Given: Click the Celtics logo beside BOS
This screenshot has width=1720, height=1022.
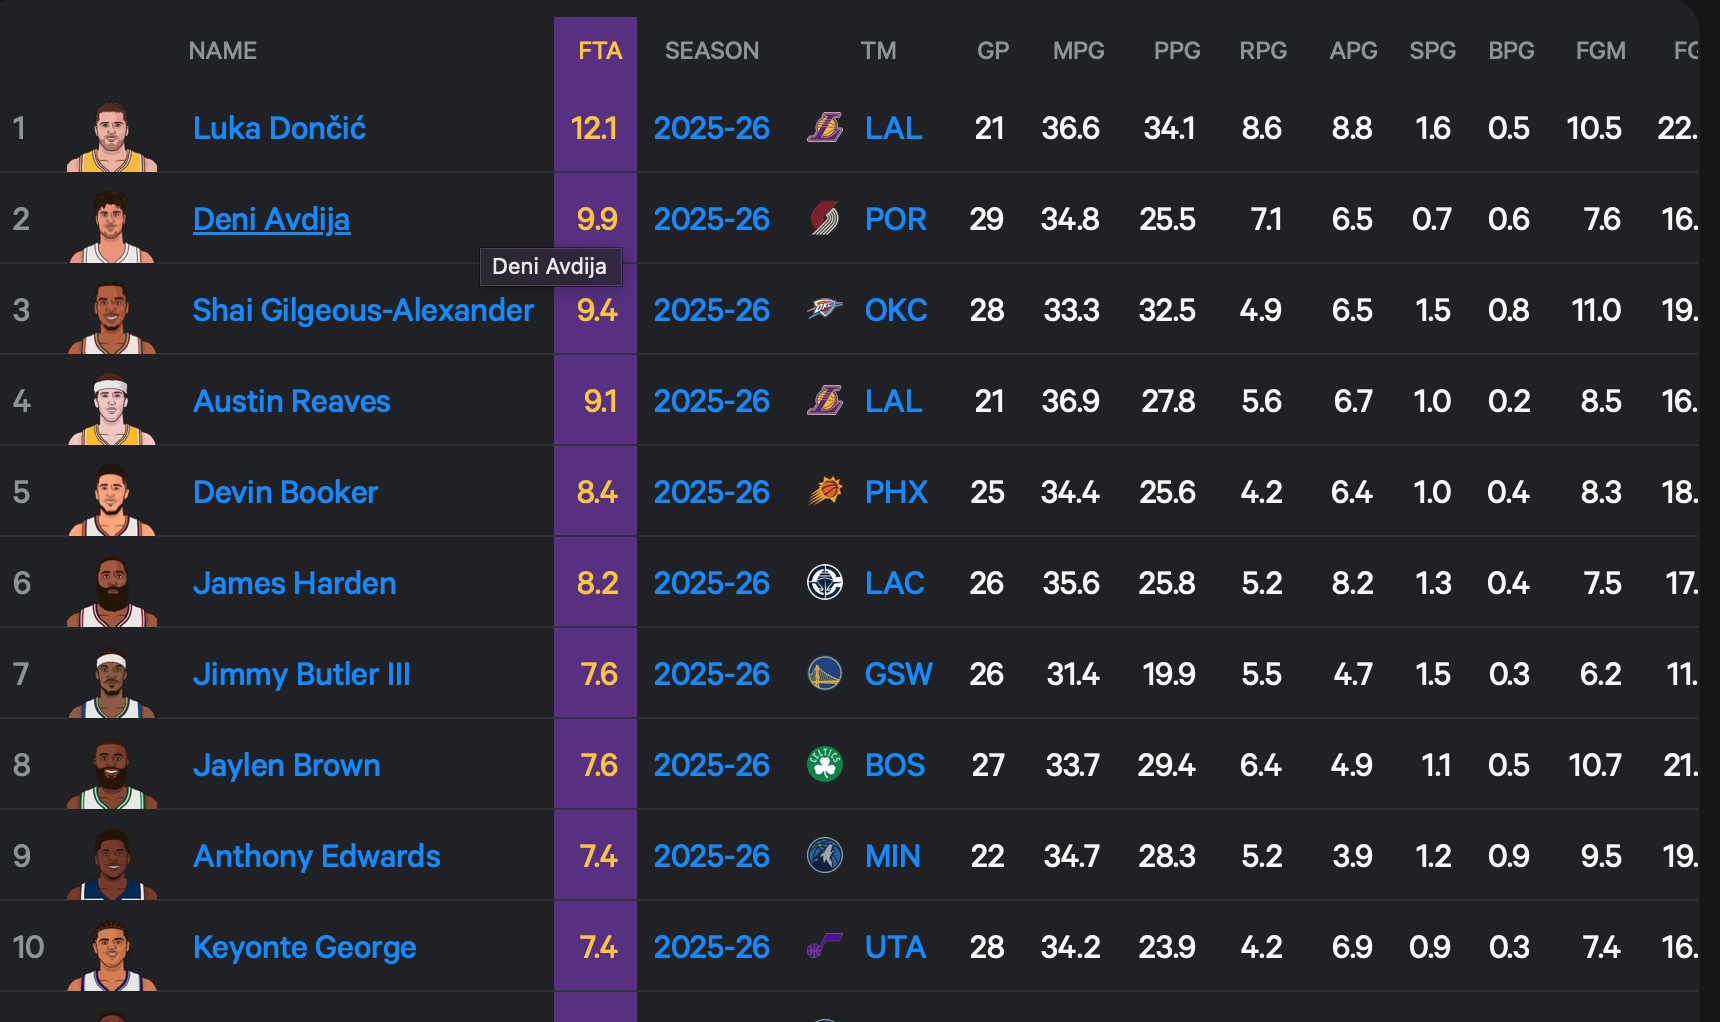Looking at the screenshot, I should [x=825, y=765].
